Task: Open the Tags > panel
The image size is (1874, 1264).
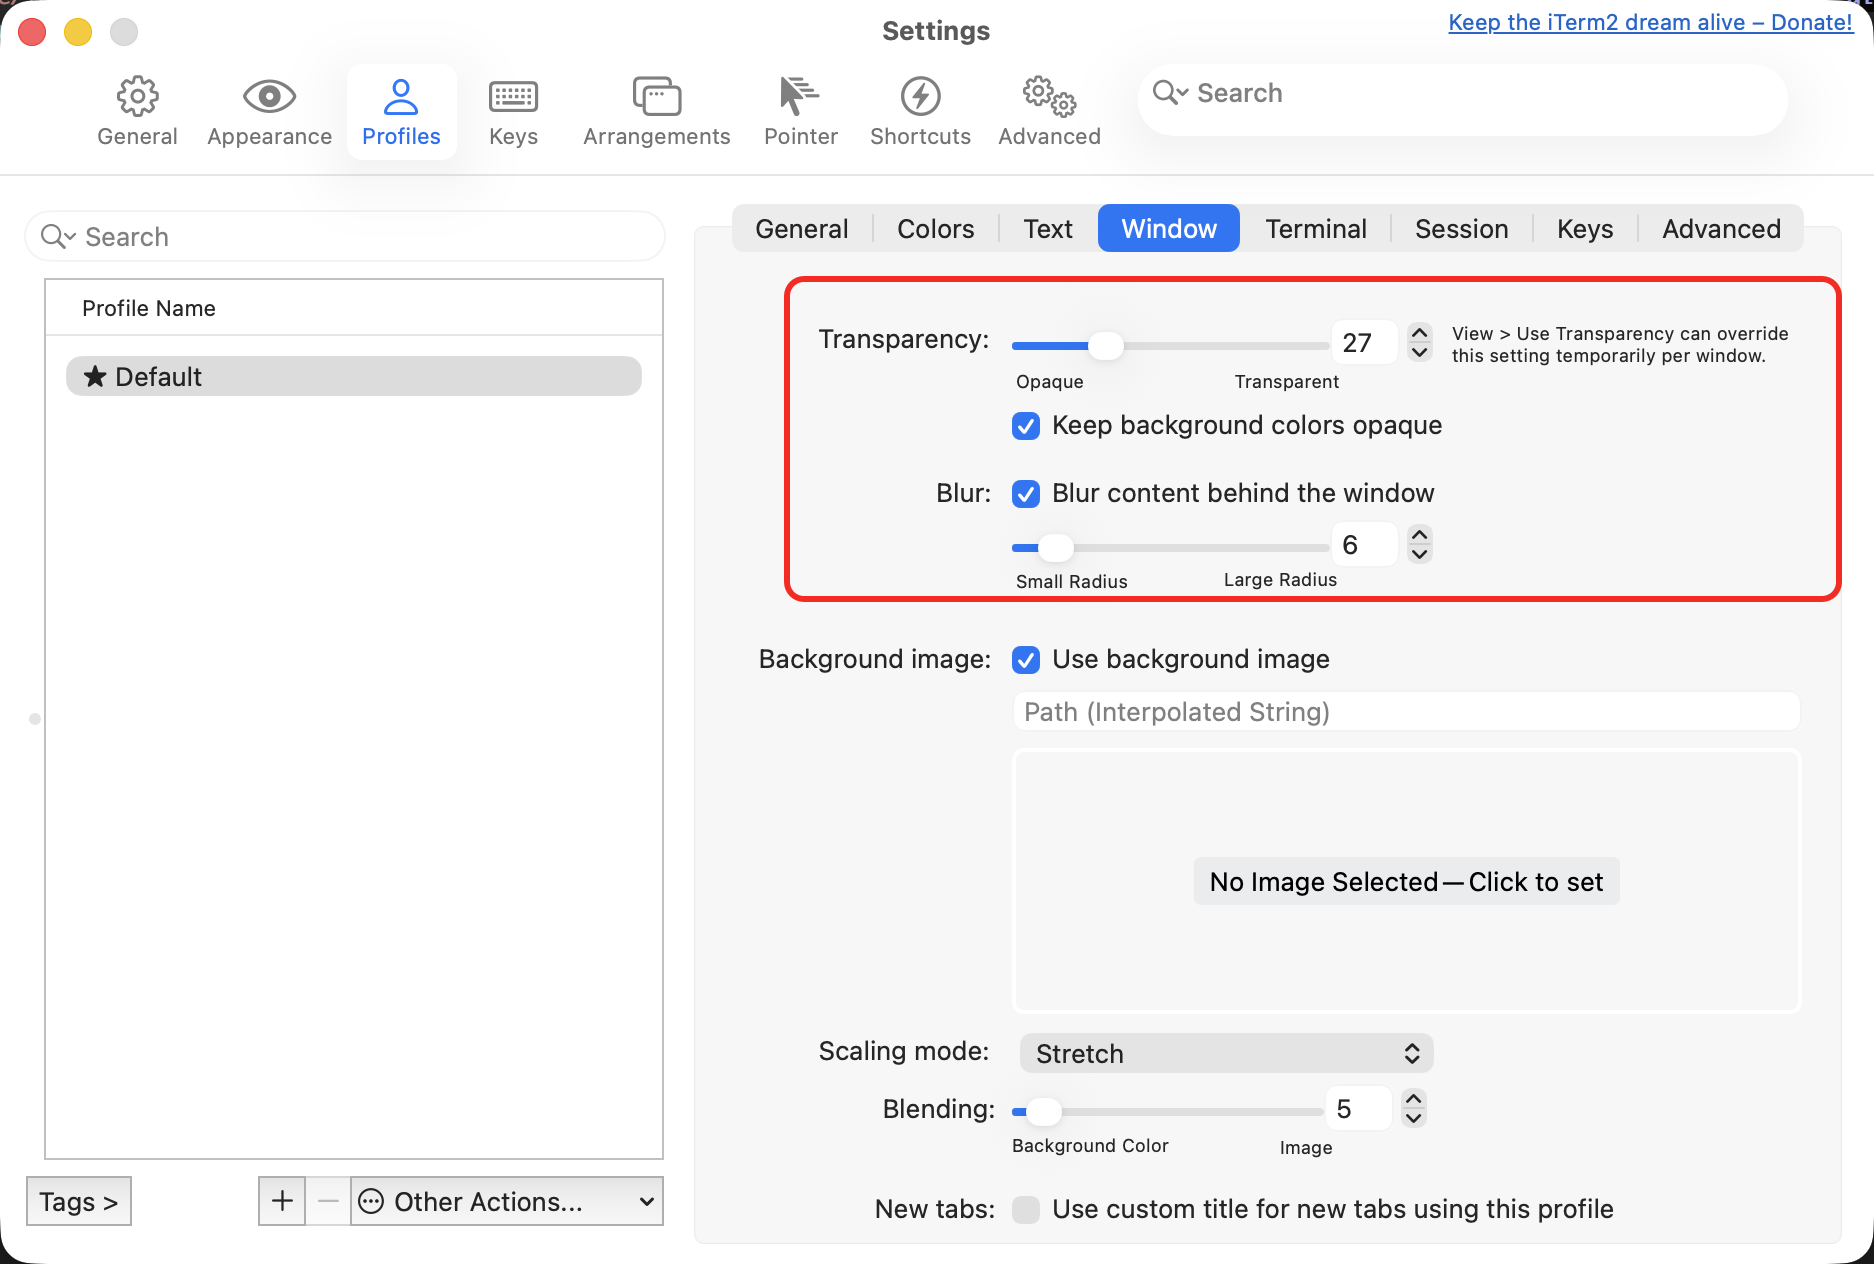Action: click(x=79, y=1200)
